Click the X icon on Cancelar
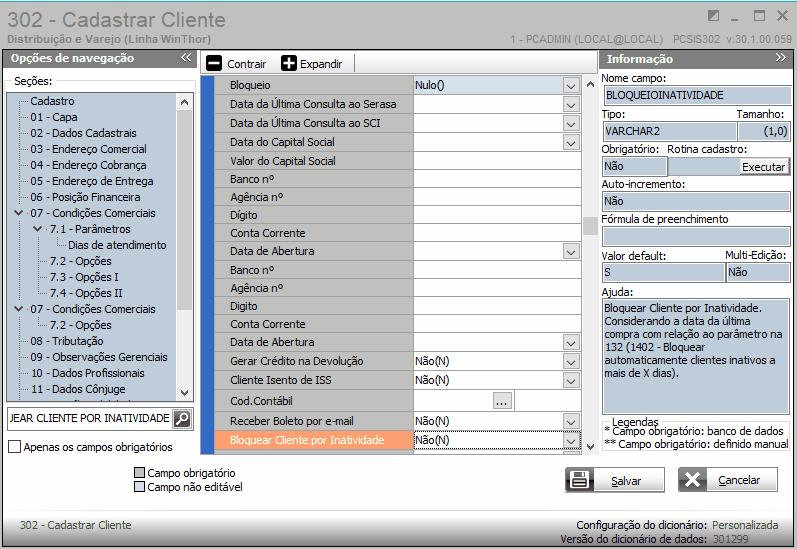The width and height of the screenshot is (797, 549). click(x=692, y=479)
